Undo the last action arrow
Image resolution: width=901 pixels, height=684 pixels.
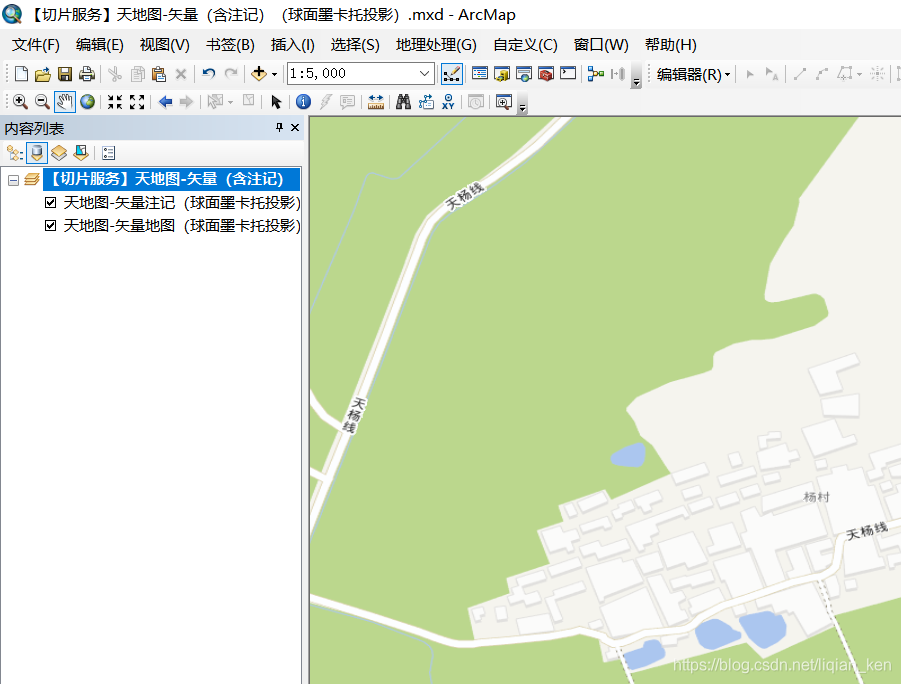(209, 74)
